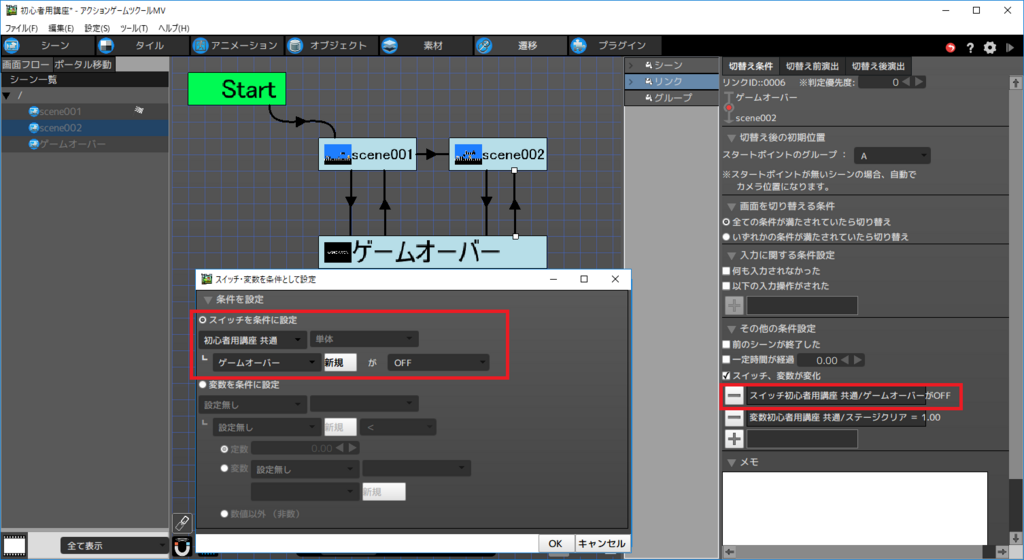Viewport: 1024px width, 560px height.
Task: Click the filmstrip icon at bottom left
Action: pos(14,545)
